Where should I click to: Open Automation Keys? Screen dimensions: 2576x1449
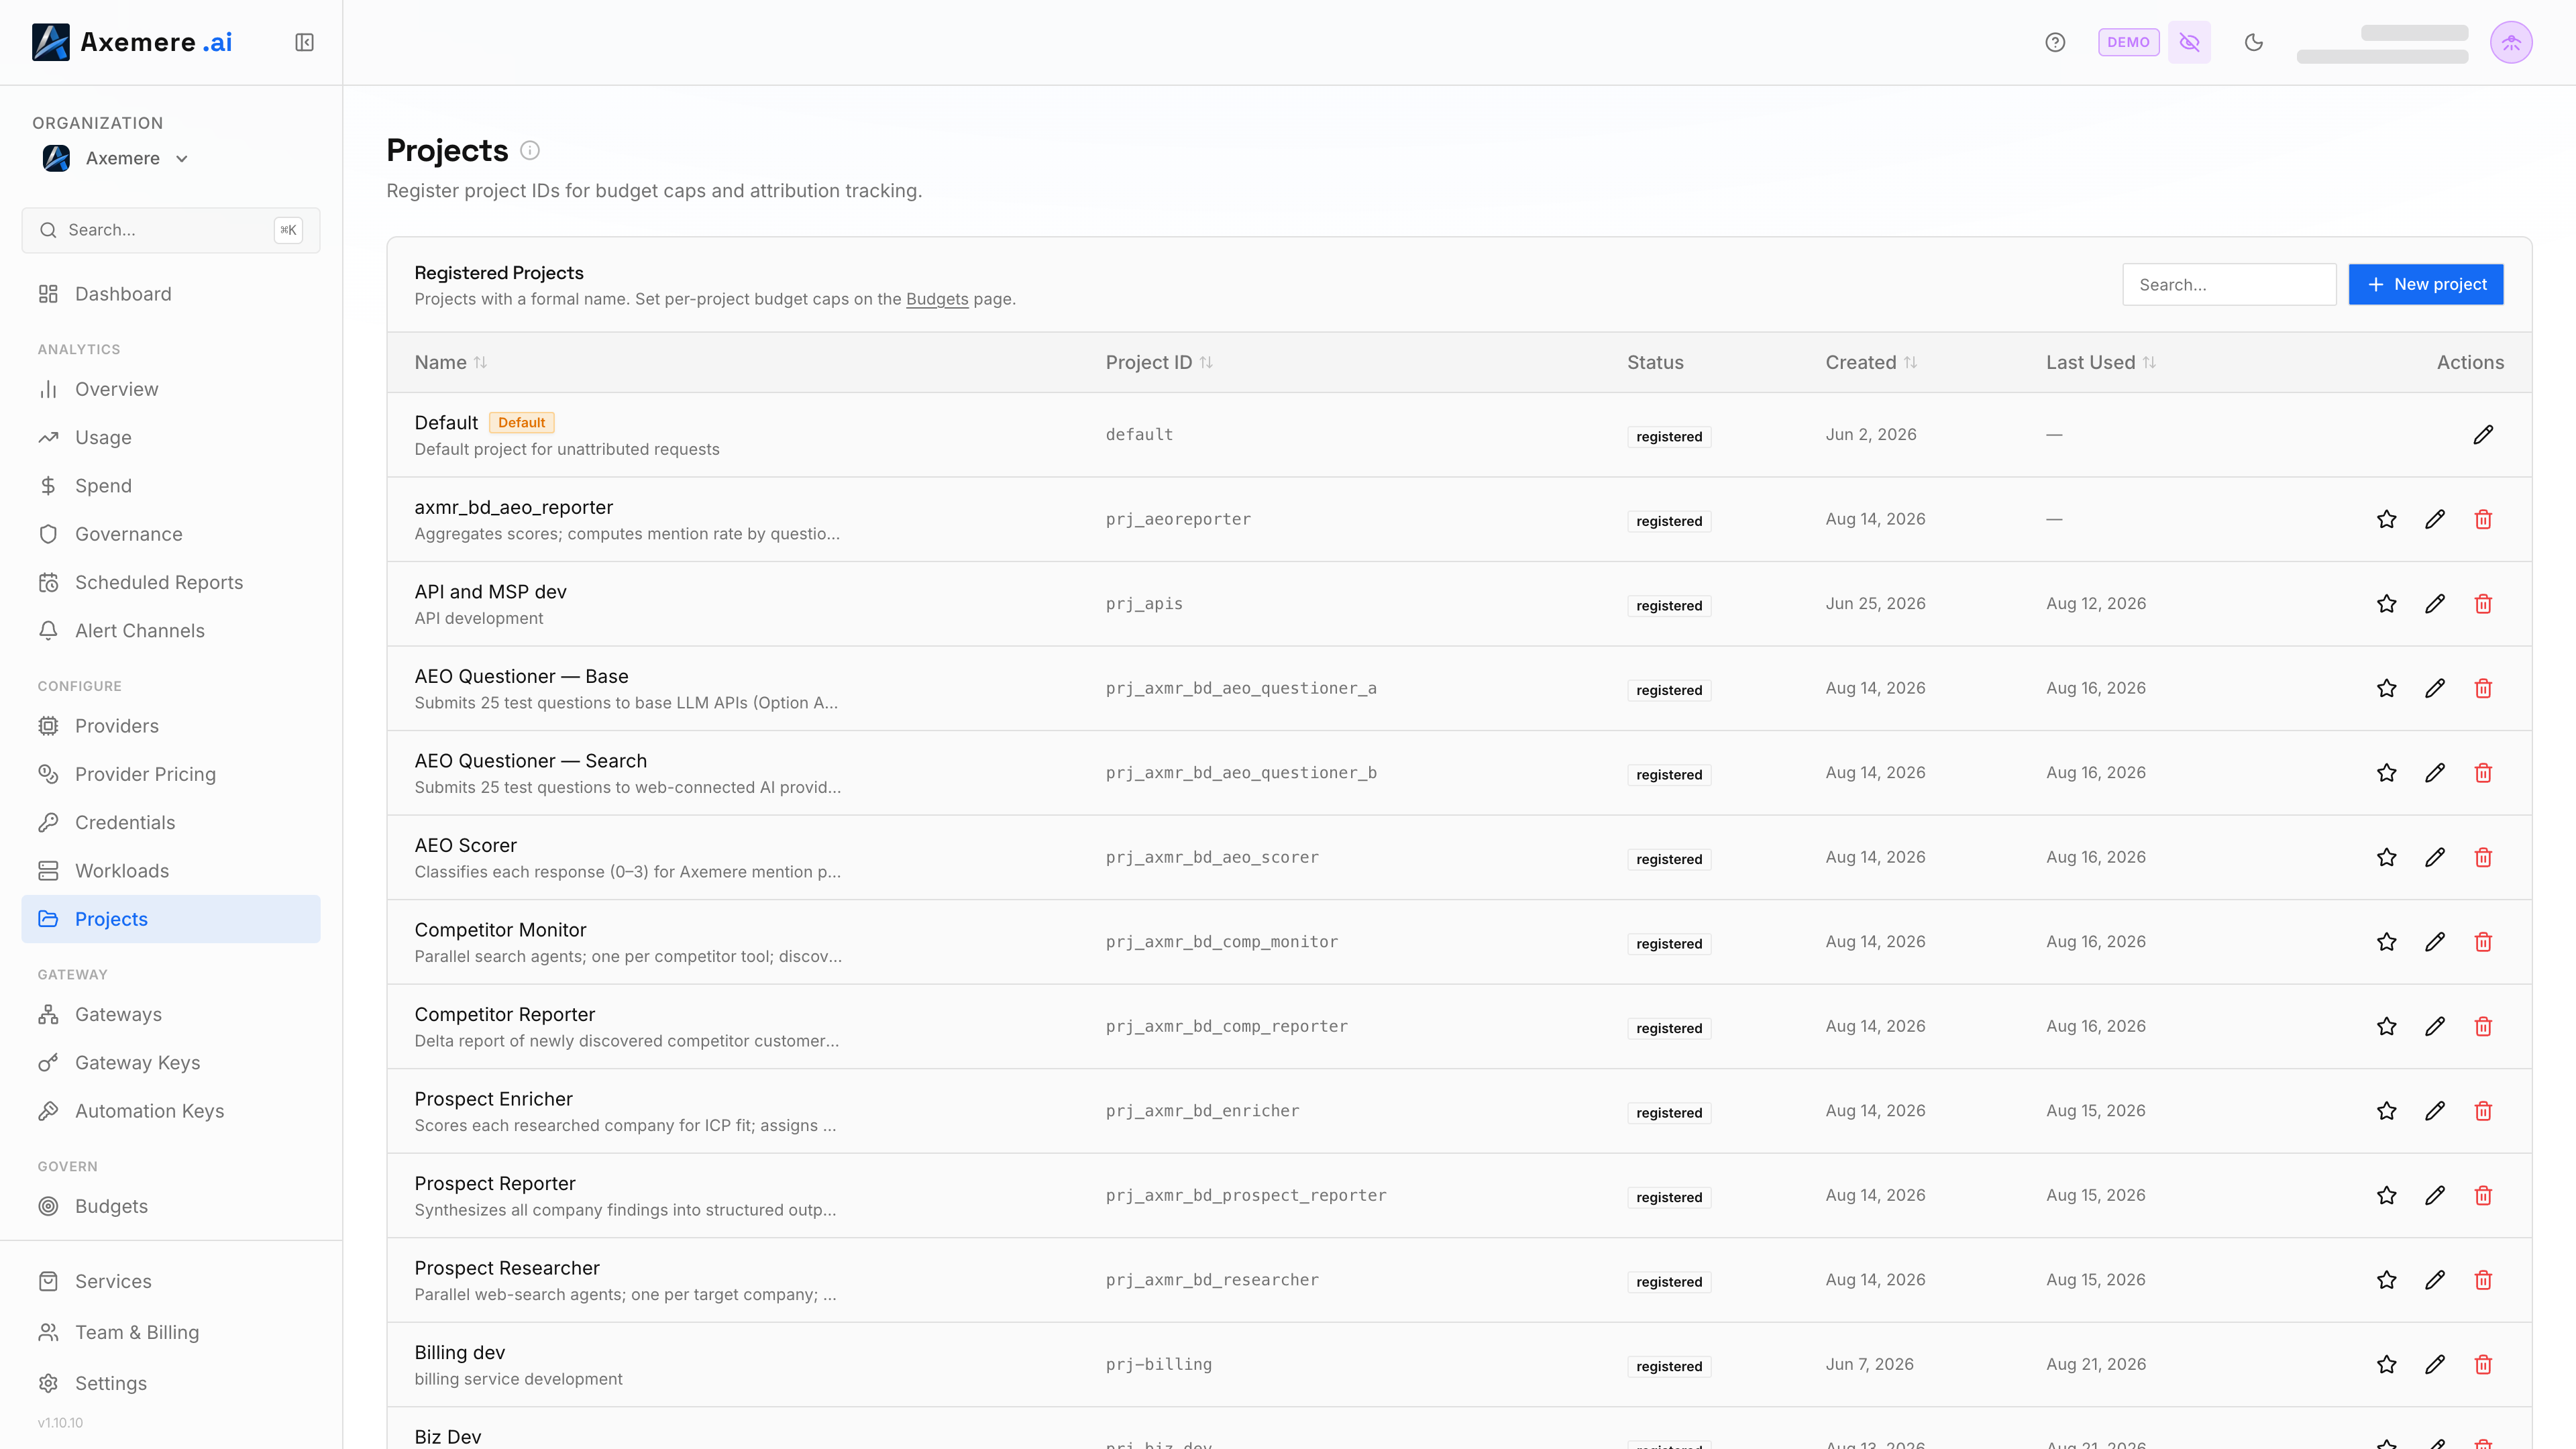(171, 1111)
